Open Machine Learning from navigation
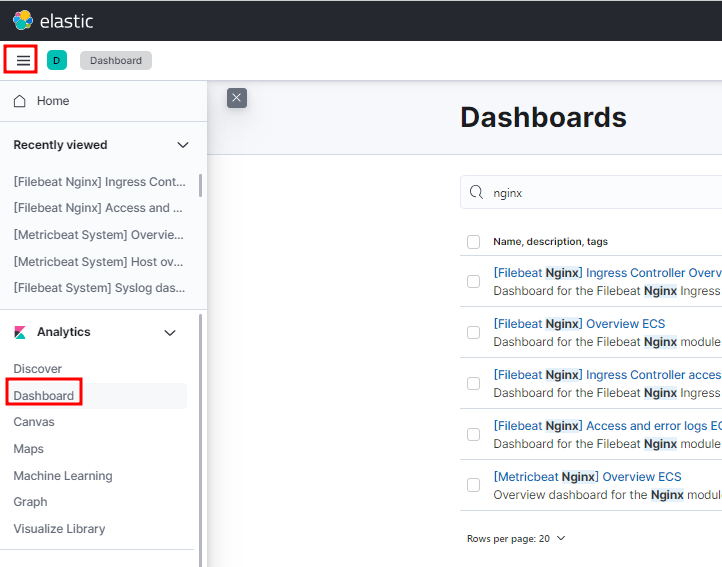 [x=63, y=476]
